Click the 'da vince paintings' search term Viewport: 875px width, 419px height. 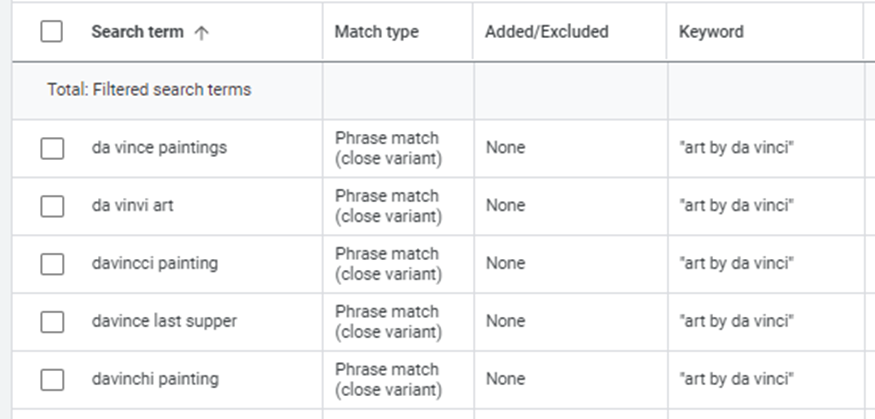point(159,148)
